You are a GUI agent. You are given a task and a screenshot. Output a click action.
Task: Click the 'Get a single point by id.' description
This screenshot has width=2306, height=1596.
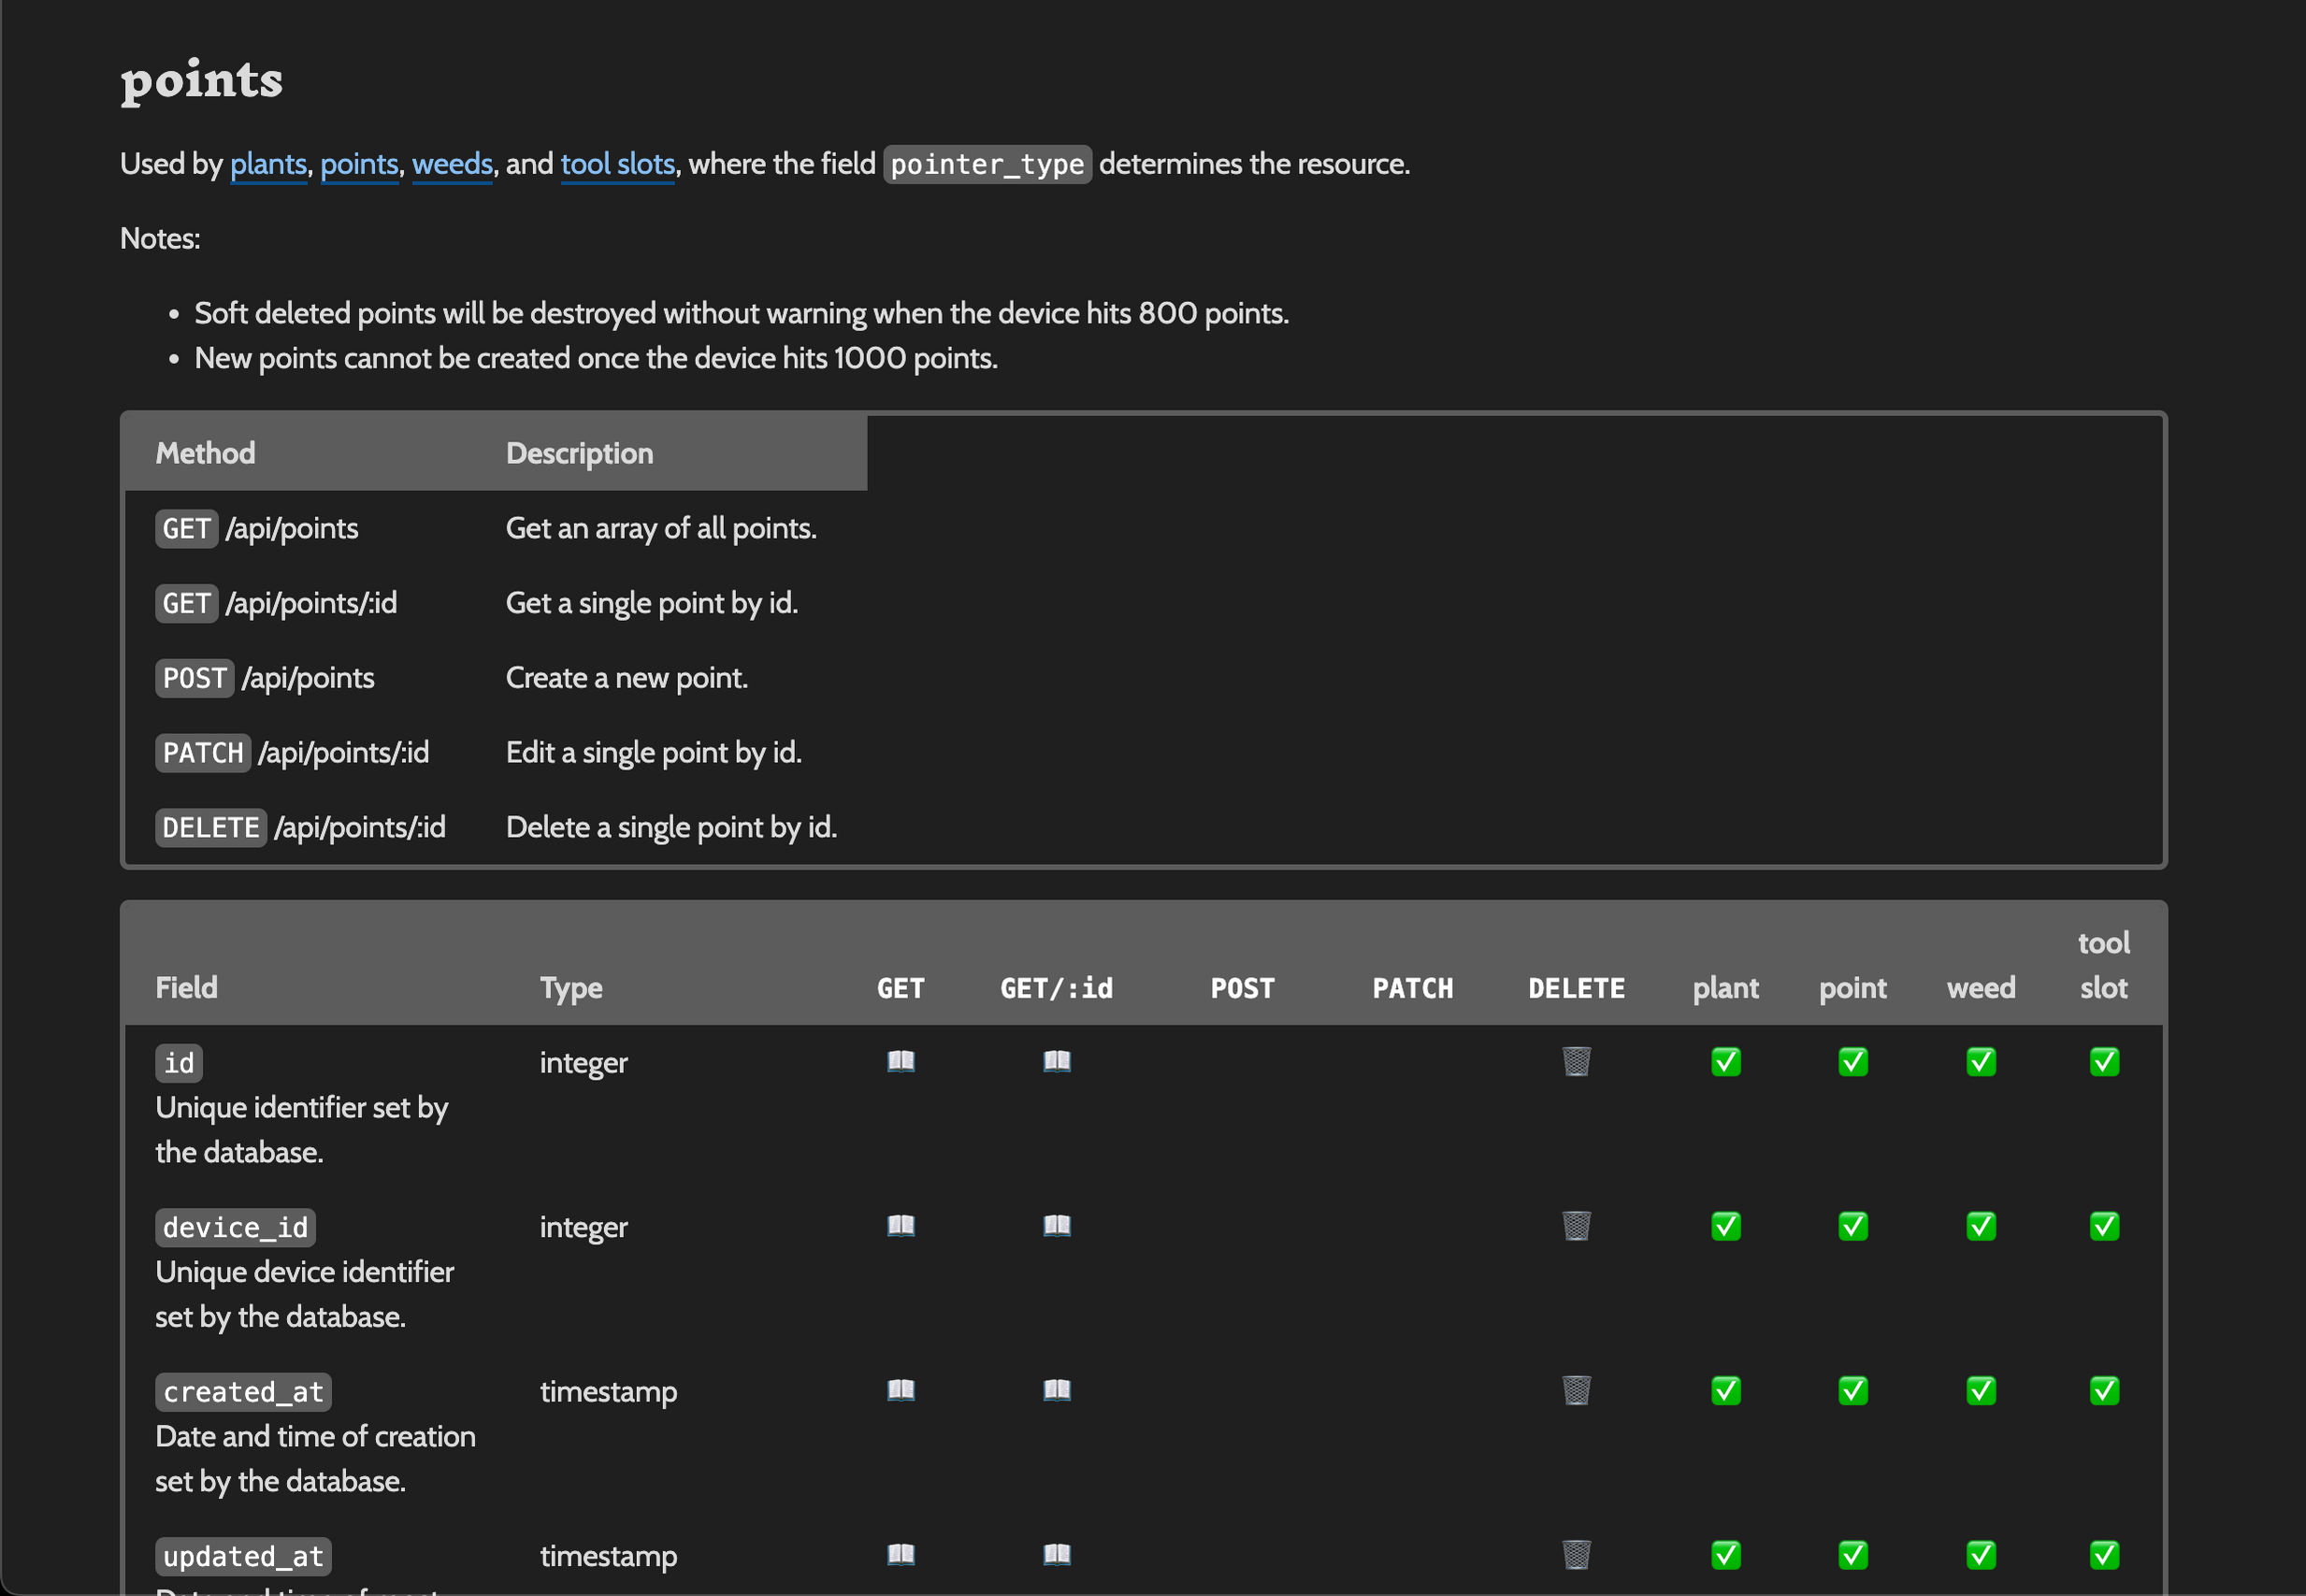coord(652,603)
